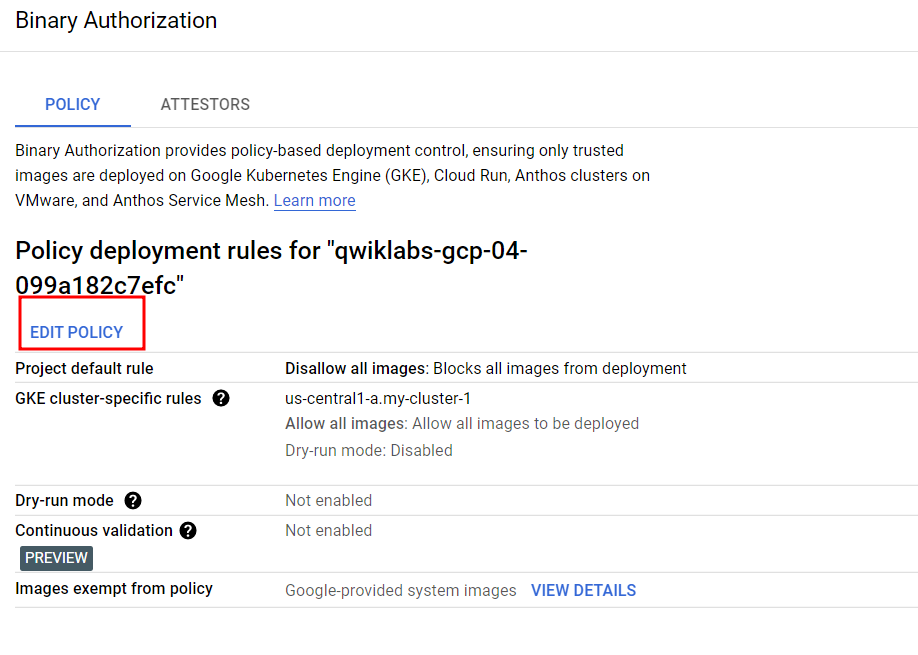Screen dimensions: 918x655
Task: Click the Project default rule label
Action: pos(84,368)
